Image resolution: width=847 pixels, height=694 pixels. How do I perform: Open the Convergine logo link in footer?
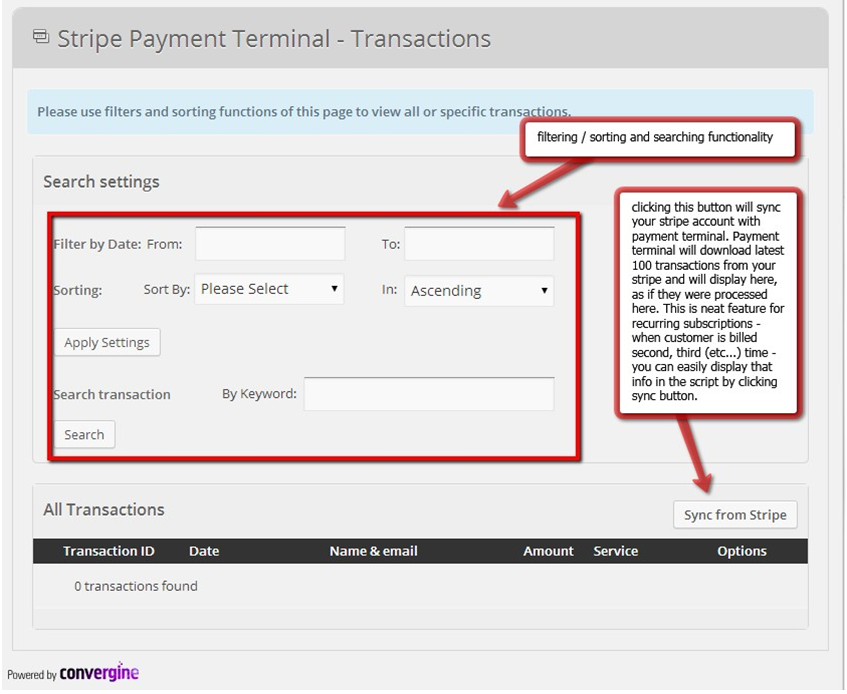tap(99, 672)
